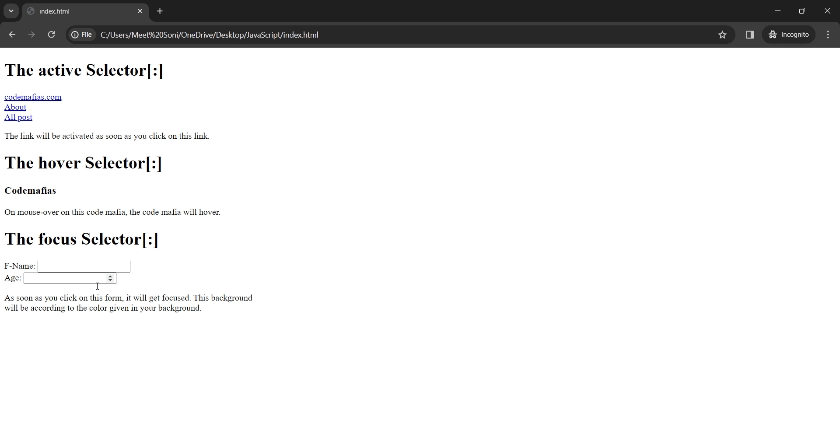840x446 pixels.
Task: Open the About link
Action: pos(15,107)
